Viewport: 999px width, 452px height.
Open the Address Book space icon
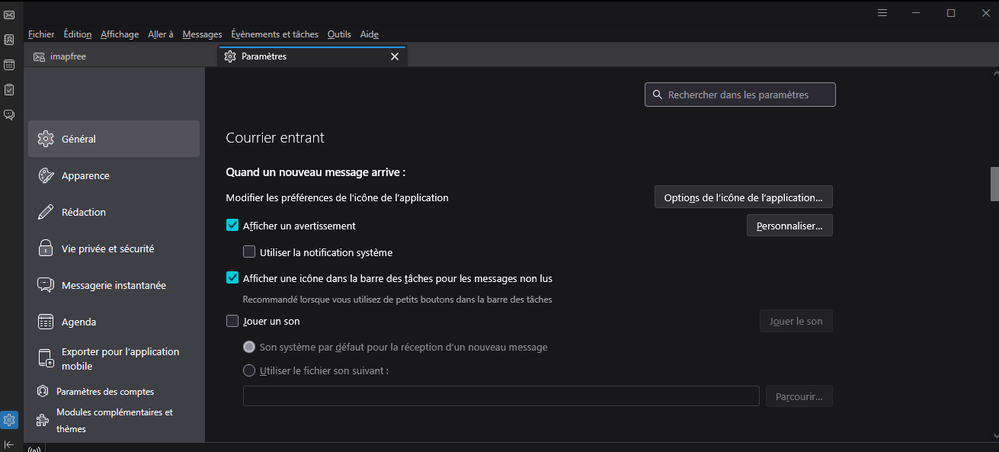pyautogui.click(x=9, y=40)
